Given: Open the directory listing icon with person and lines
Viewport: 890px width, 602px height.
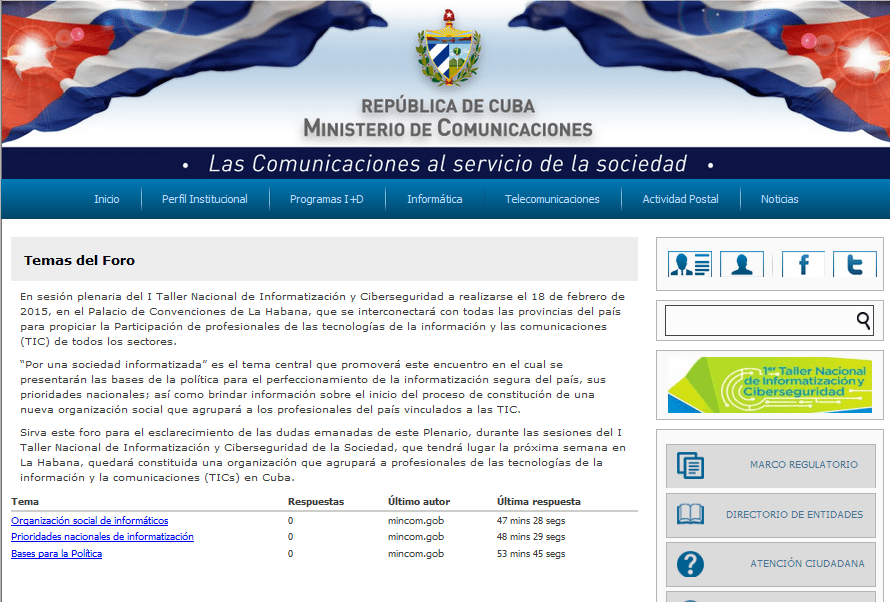Looking at the screenshot, I should tap(690, 264).
